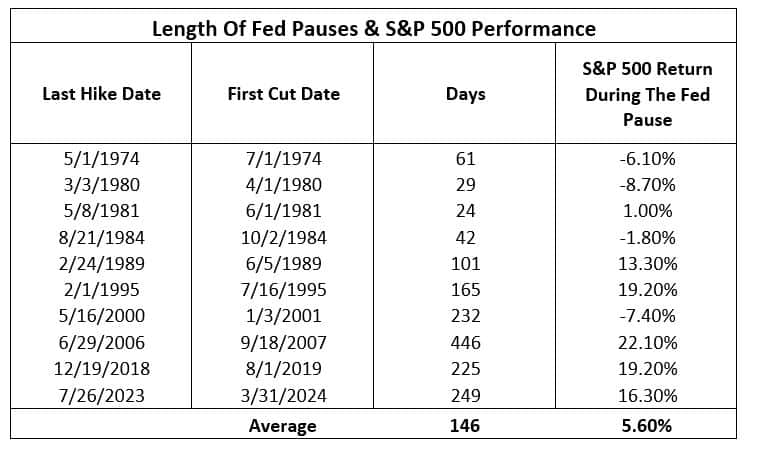Select the 12/19/2018 last hike date
The width and height of the screenshot is (763, 453).
tap(102, 369)
